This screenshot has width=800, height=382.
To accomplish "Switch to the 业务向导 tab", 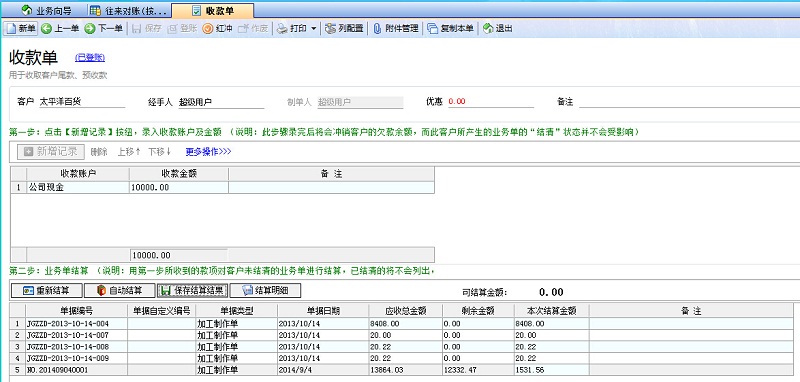I will click(x=47, y=10).
